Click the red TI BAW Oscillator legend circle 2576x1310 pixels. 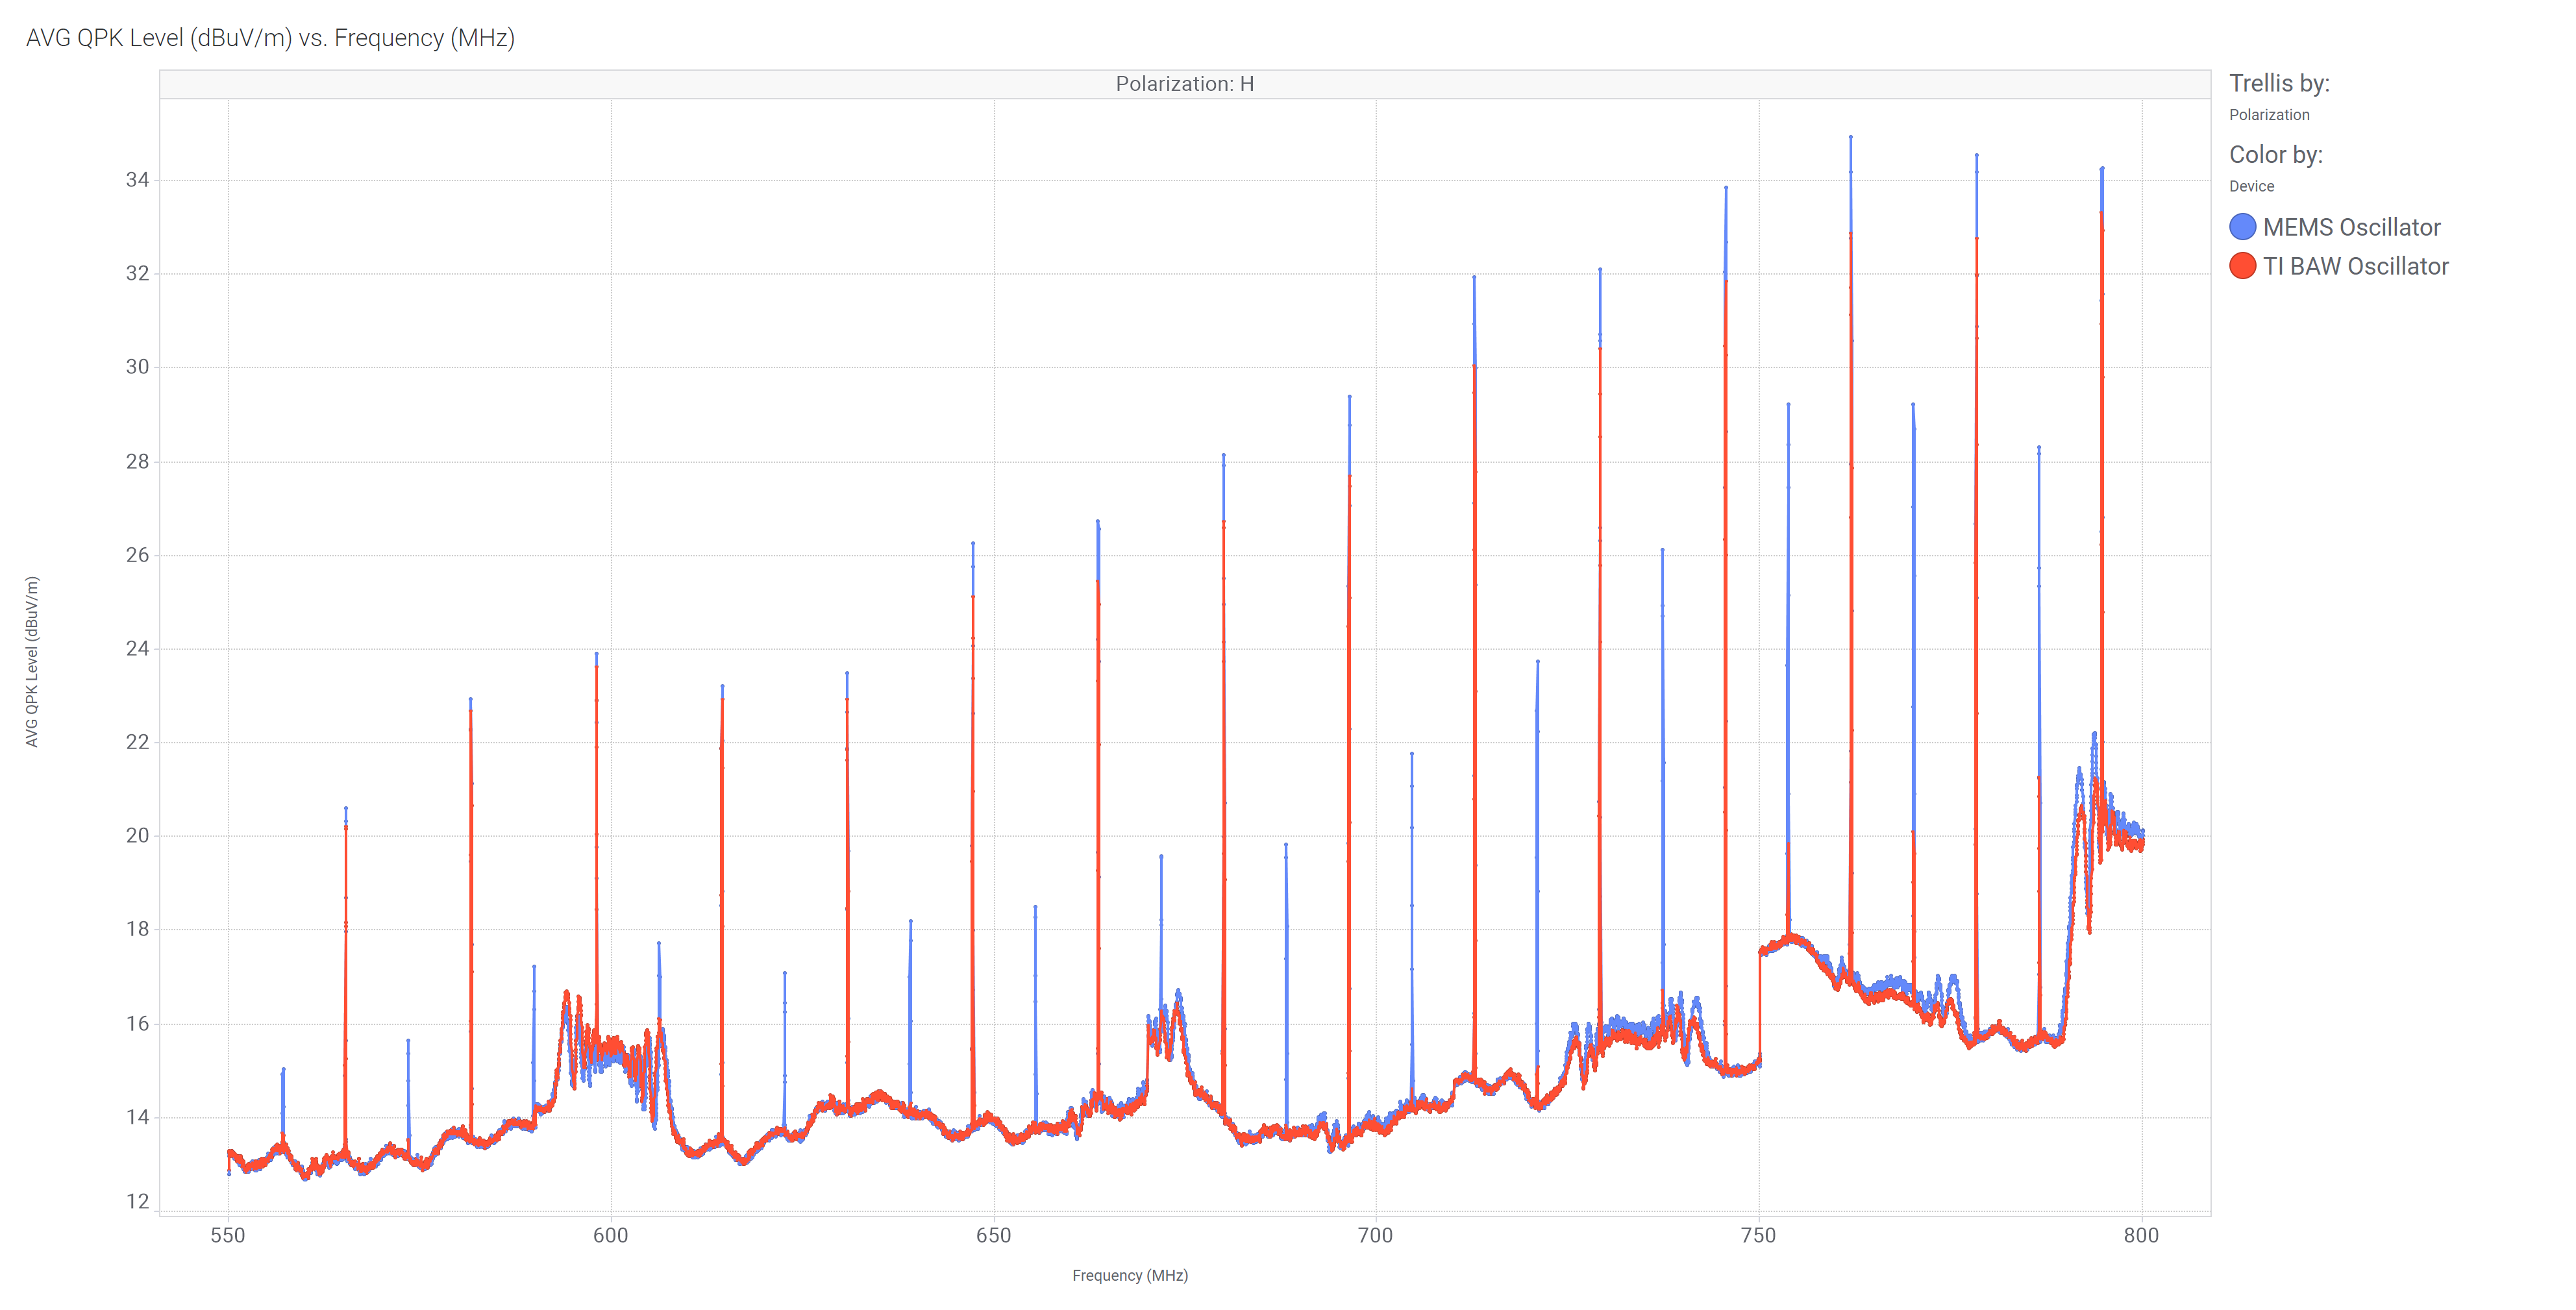pos(2242,266)
